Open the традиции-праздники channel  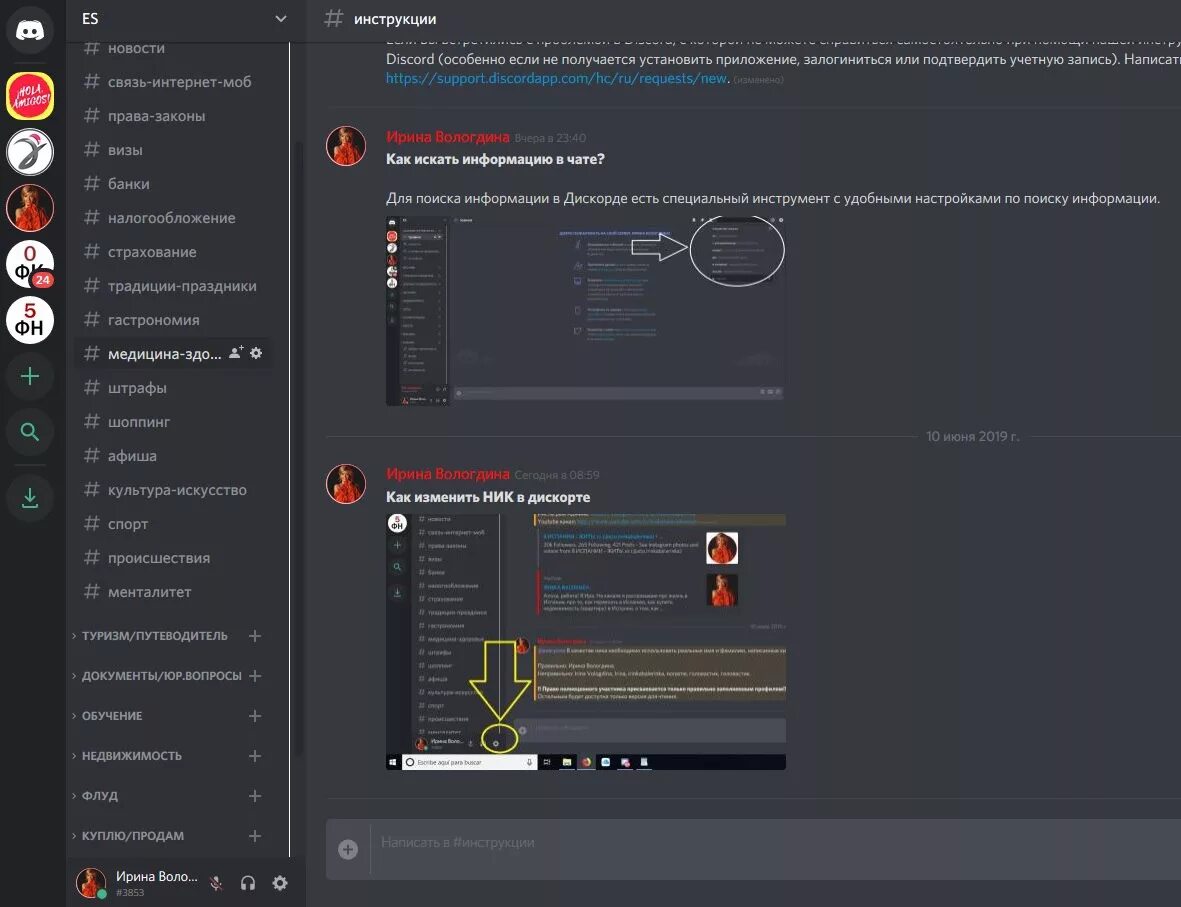tap(172, 286)
